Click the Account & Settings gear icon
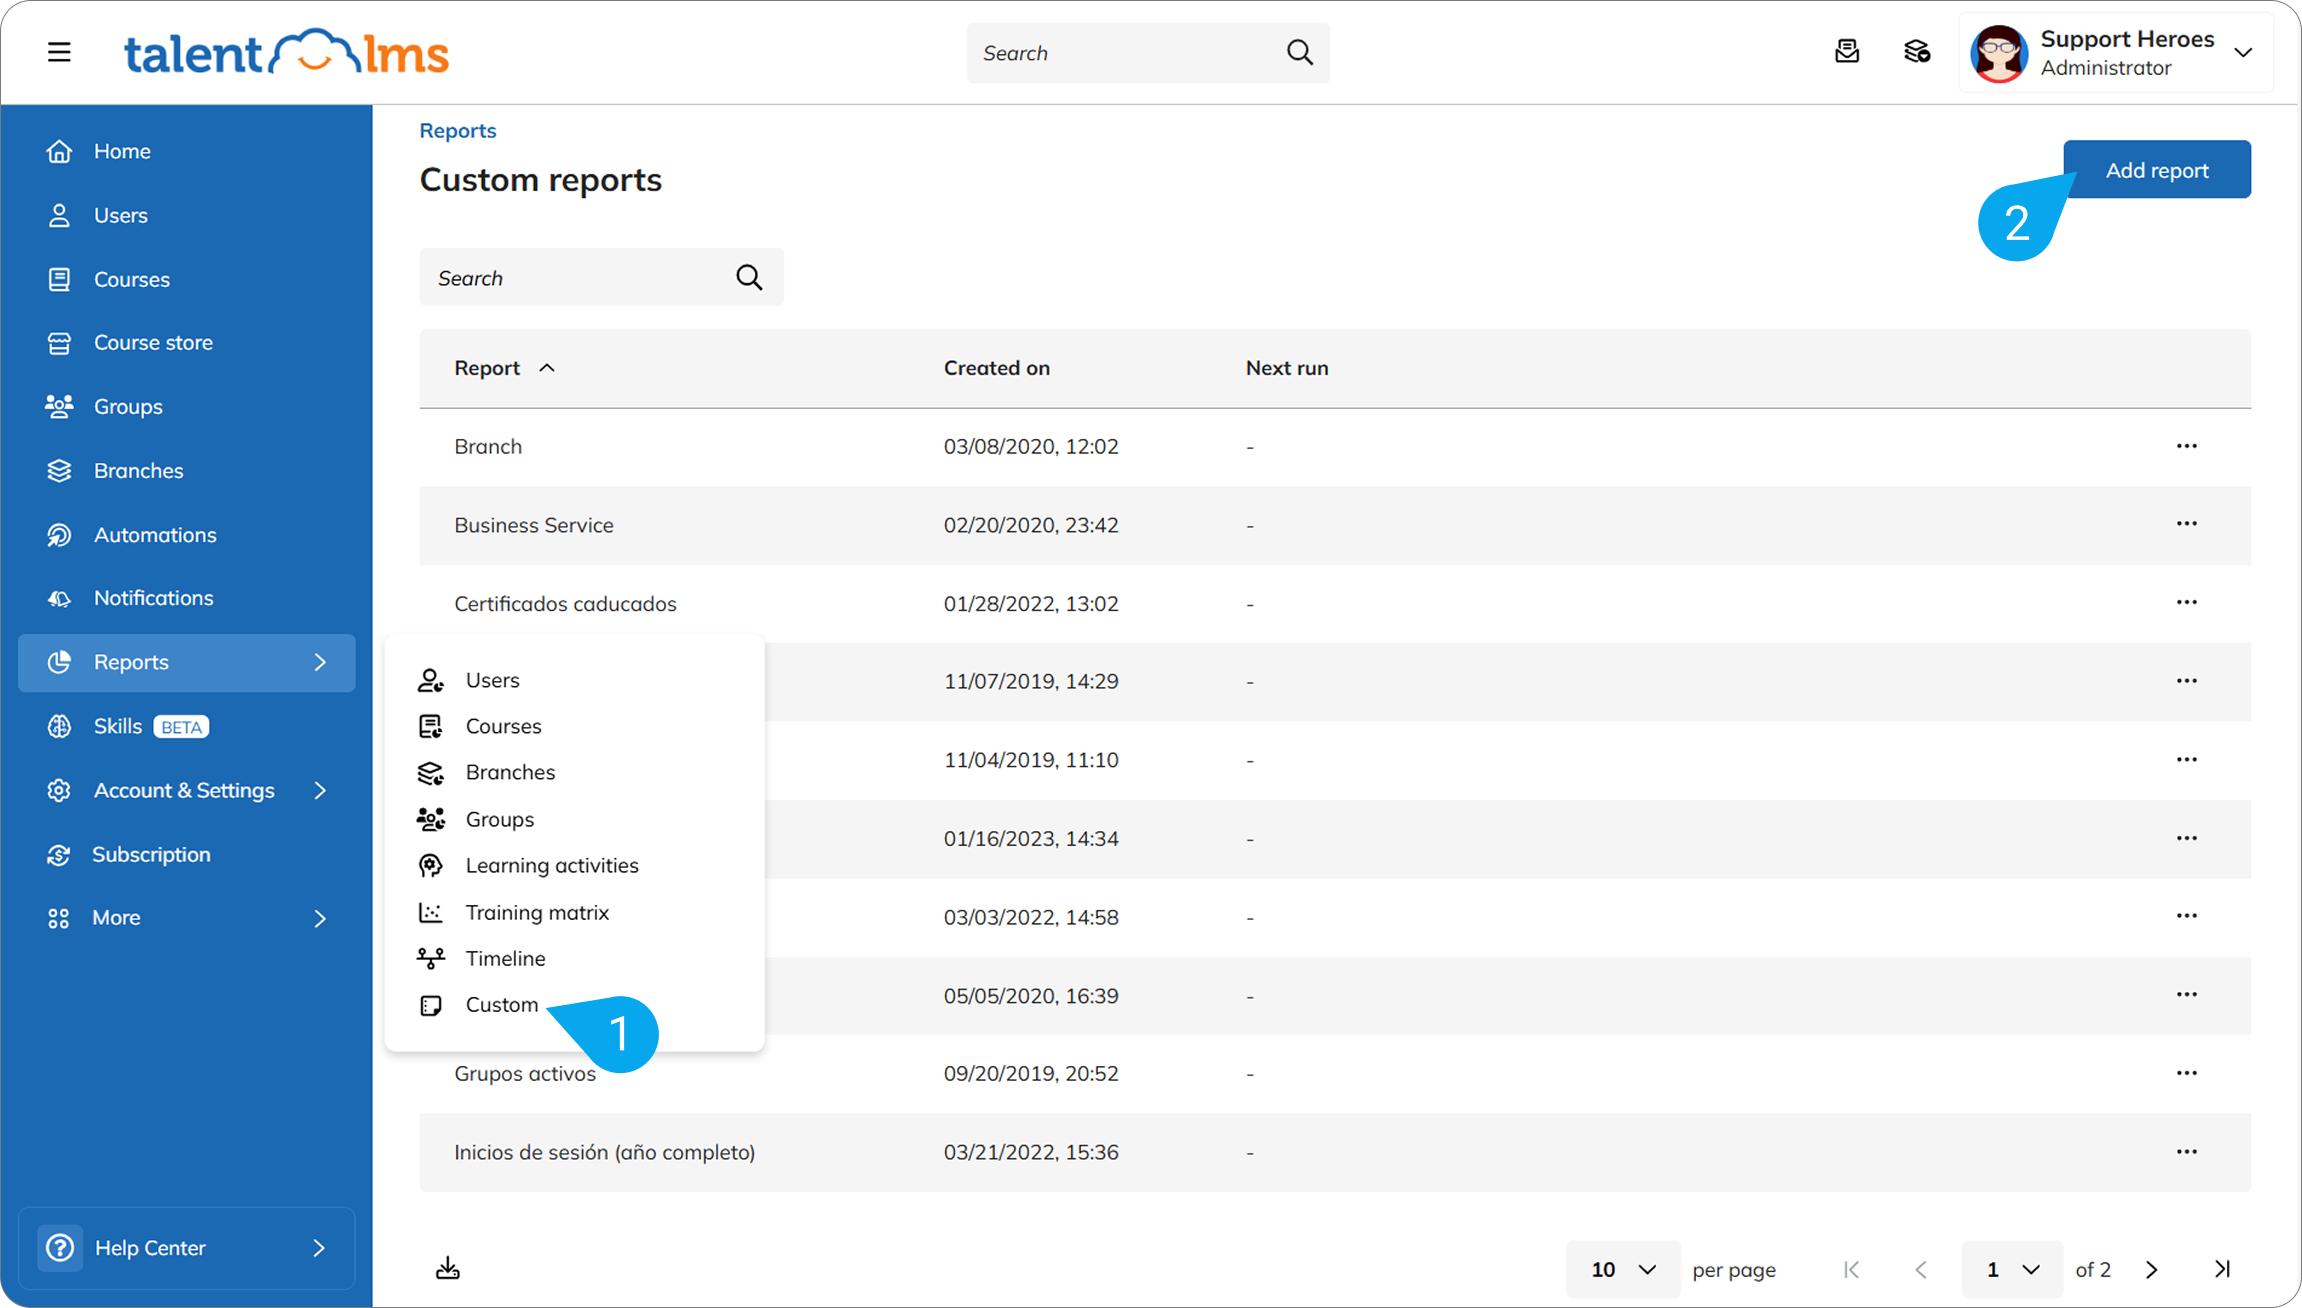This screenshot has width=2302, height=1308. (59, 790)
